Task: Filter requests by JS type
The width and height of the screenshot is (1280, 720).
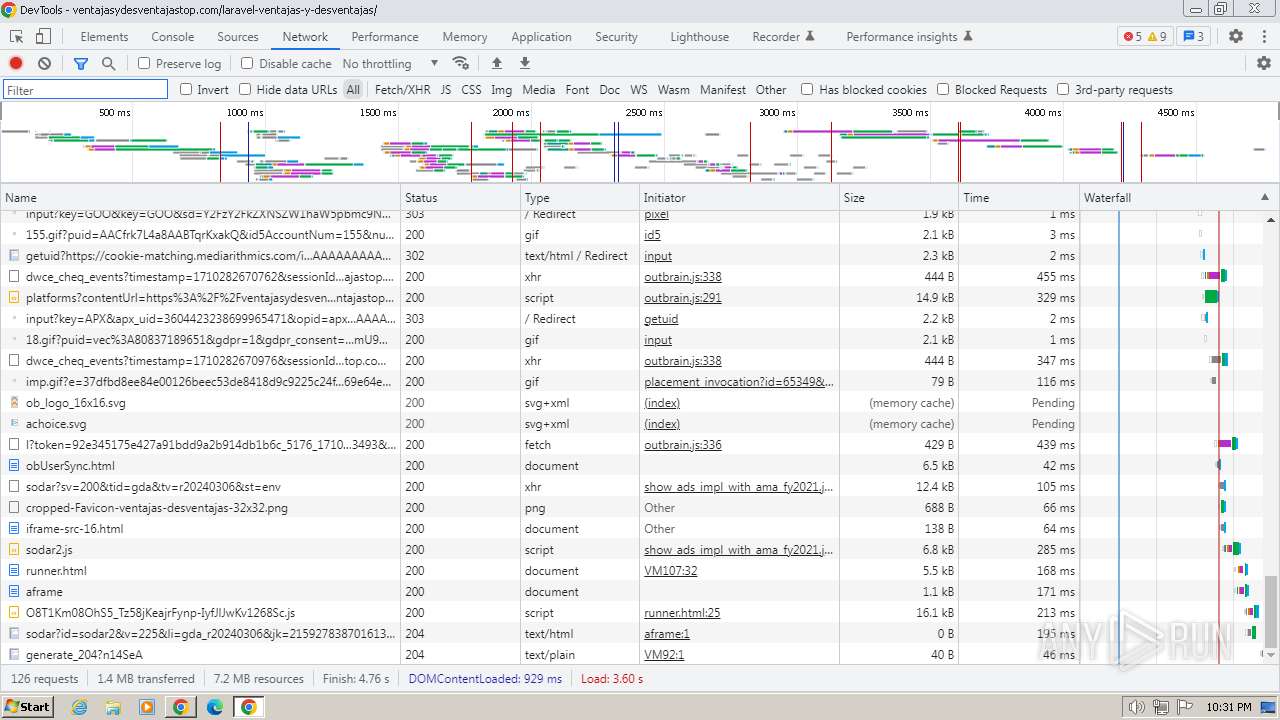Action: pos(446,89)
